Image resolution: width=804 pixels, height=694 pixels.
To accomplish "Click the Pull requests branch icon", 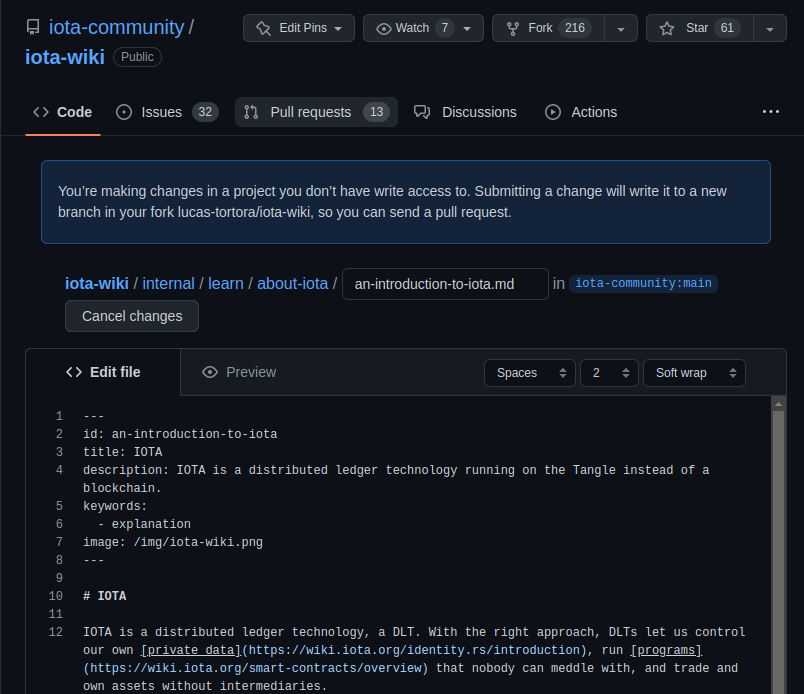I will [x=251, y=112].
